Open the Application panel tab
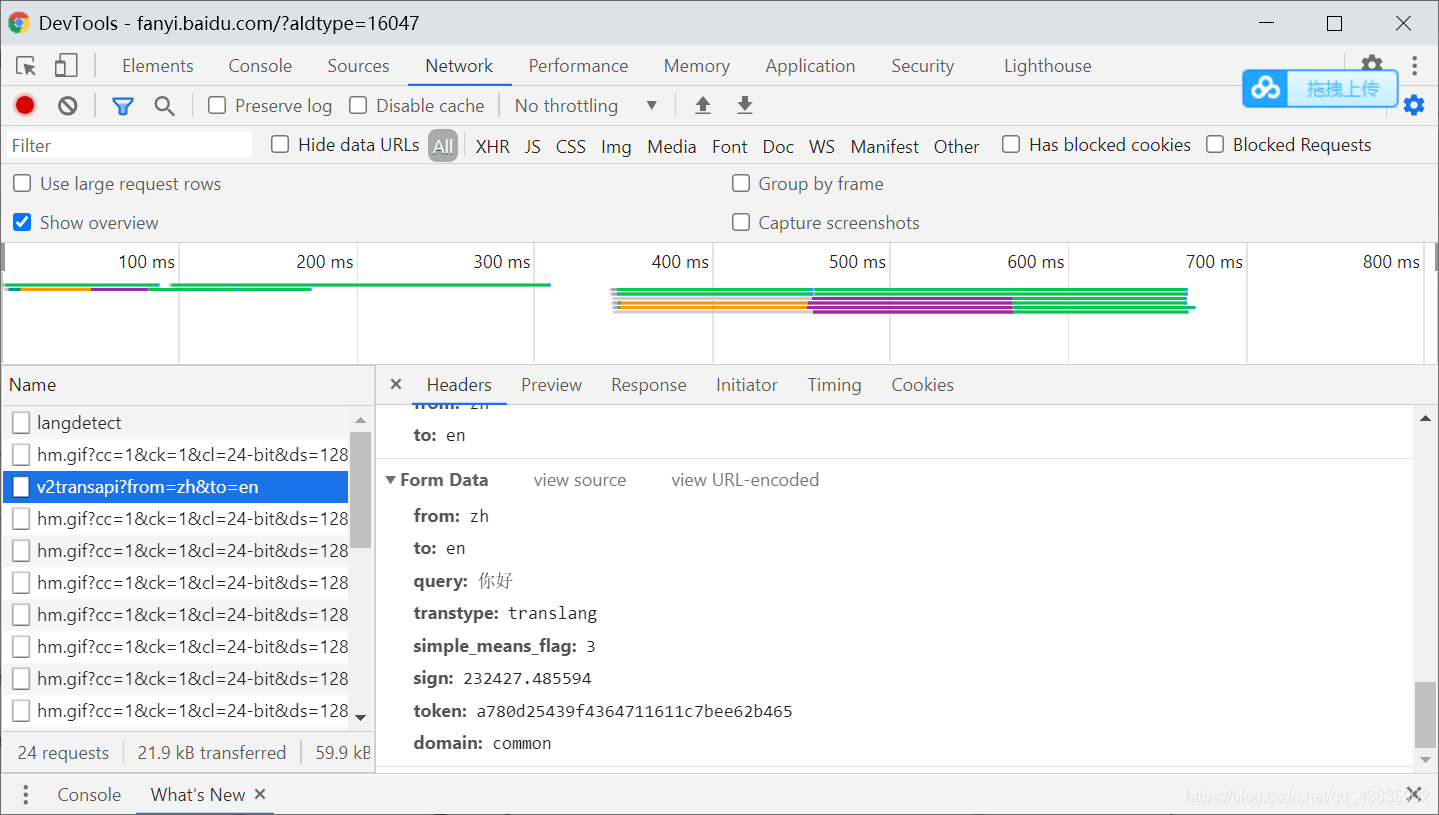1439x815 pixels. (810, 66)
